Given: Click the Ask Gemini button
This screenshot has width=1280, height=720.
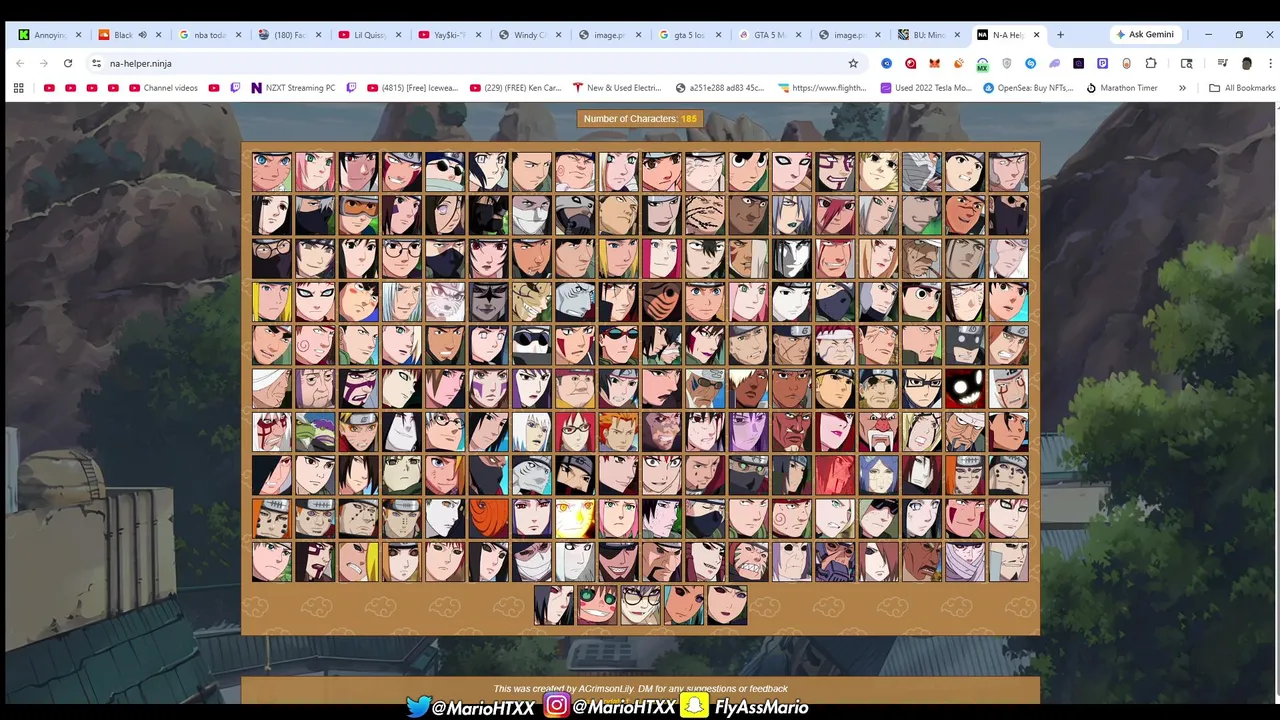Looking at the screenshot, I should pos(1144,35).
